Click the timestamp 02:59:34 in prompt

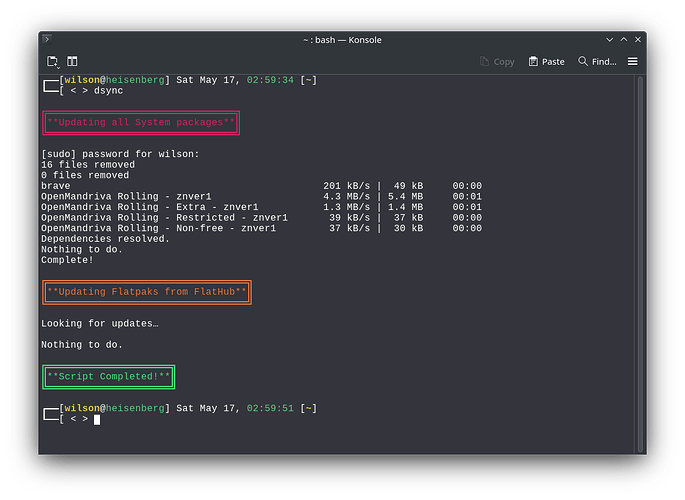270,80
